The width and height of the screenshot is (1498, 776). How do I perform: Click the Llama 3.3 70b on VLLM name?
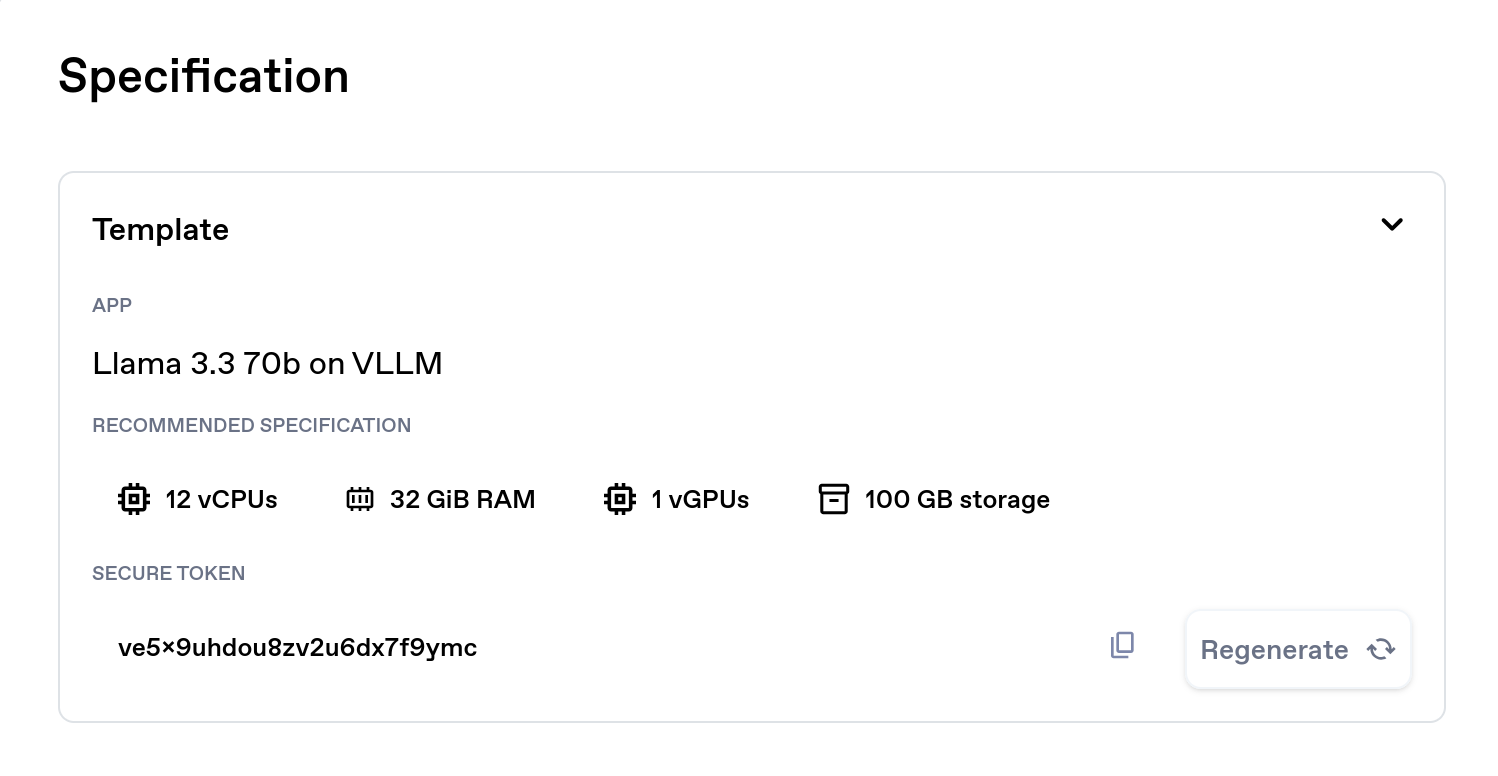(x=267, y=364)
